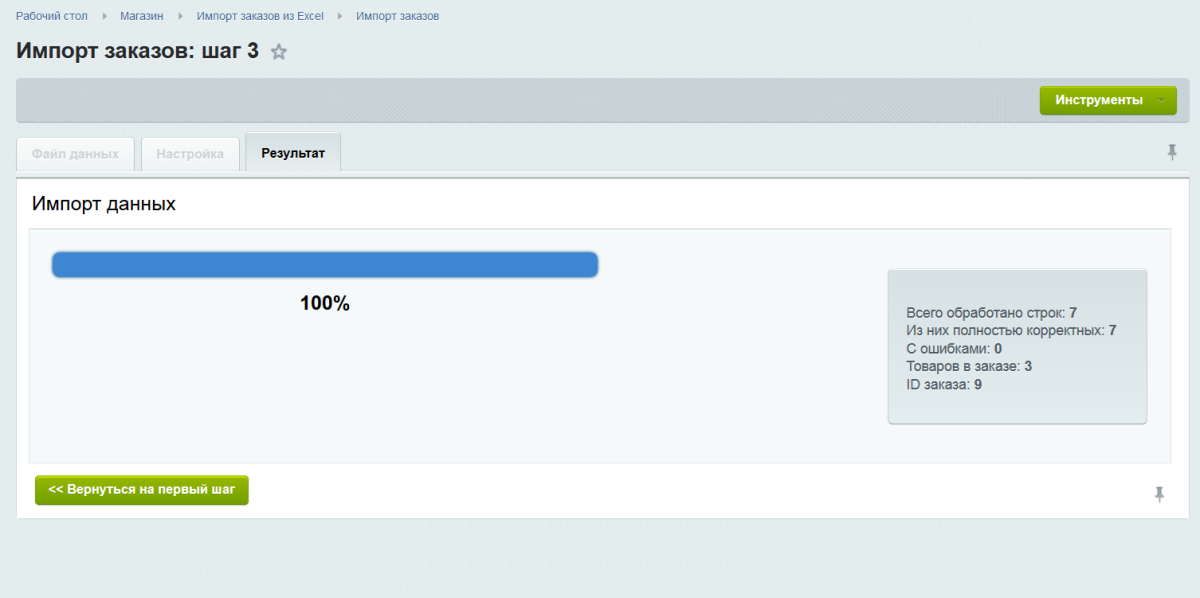Click the pin icon at bottom right

1159,494
